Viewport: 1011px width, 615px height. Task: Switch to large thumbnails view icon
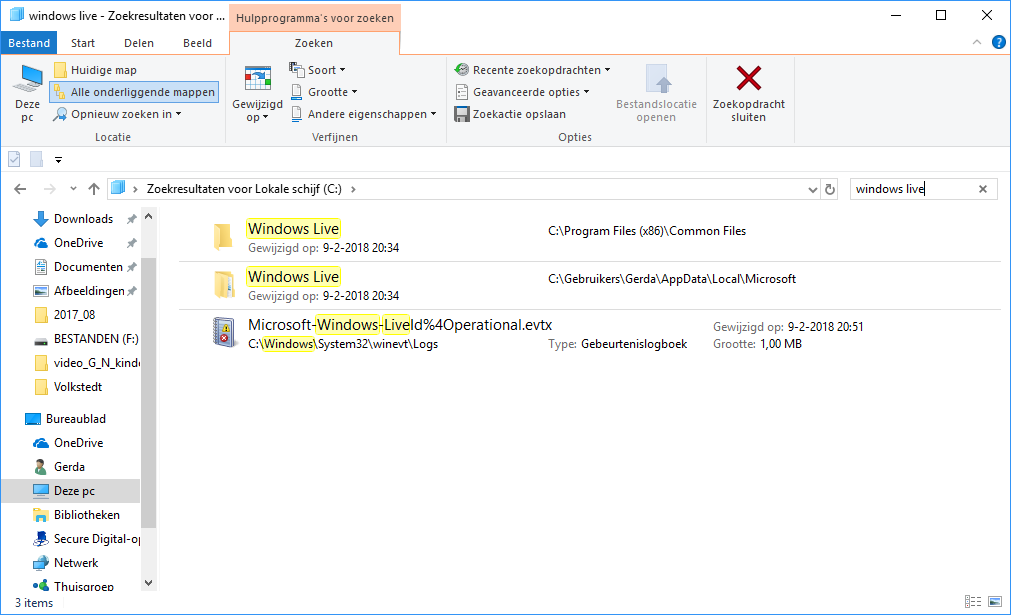(995, 601)
